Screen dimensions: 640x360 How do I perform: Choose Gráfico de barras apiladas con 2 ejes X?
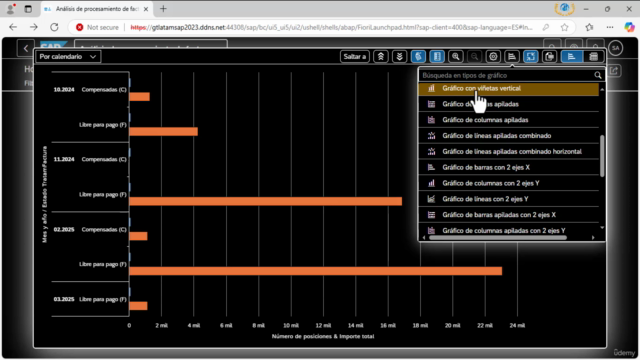click(x=509, y=215)
